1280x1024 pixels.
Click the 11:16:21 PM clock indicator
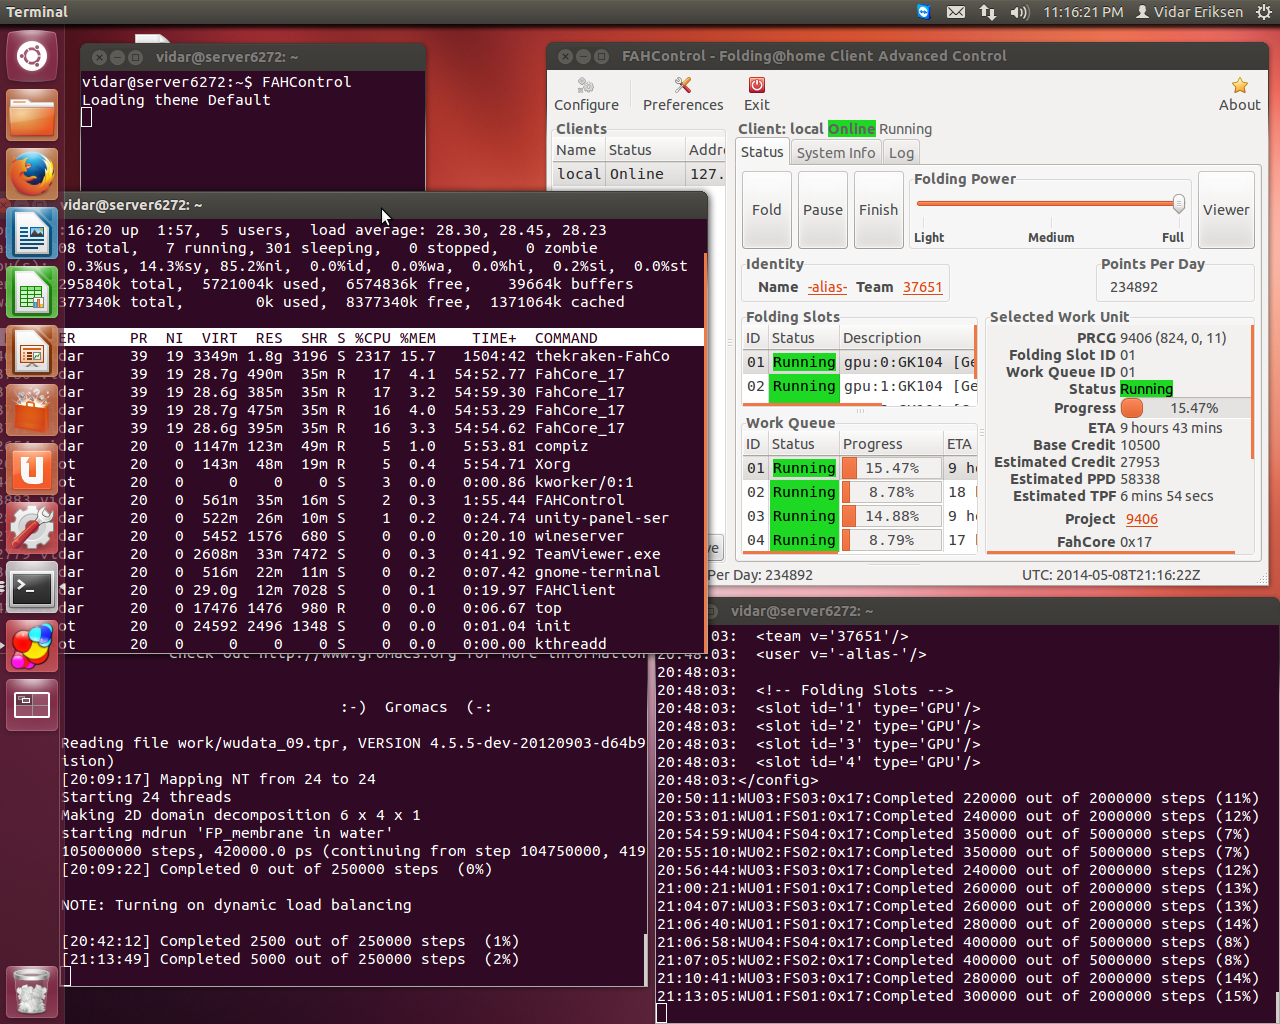click(x=1083, y=12)
